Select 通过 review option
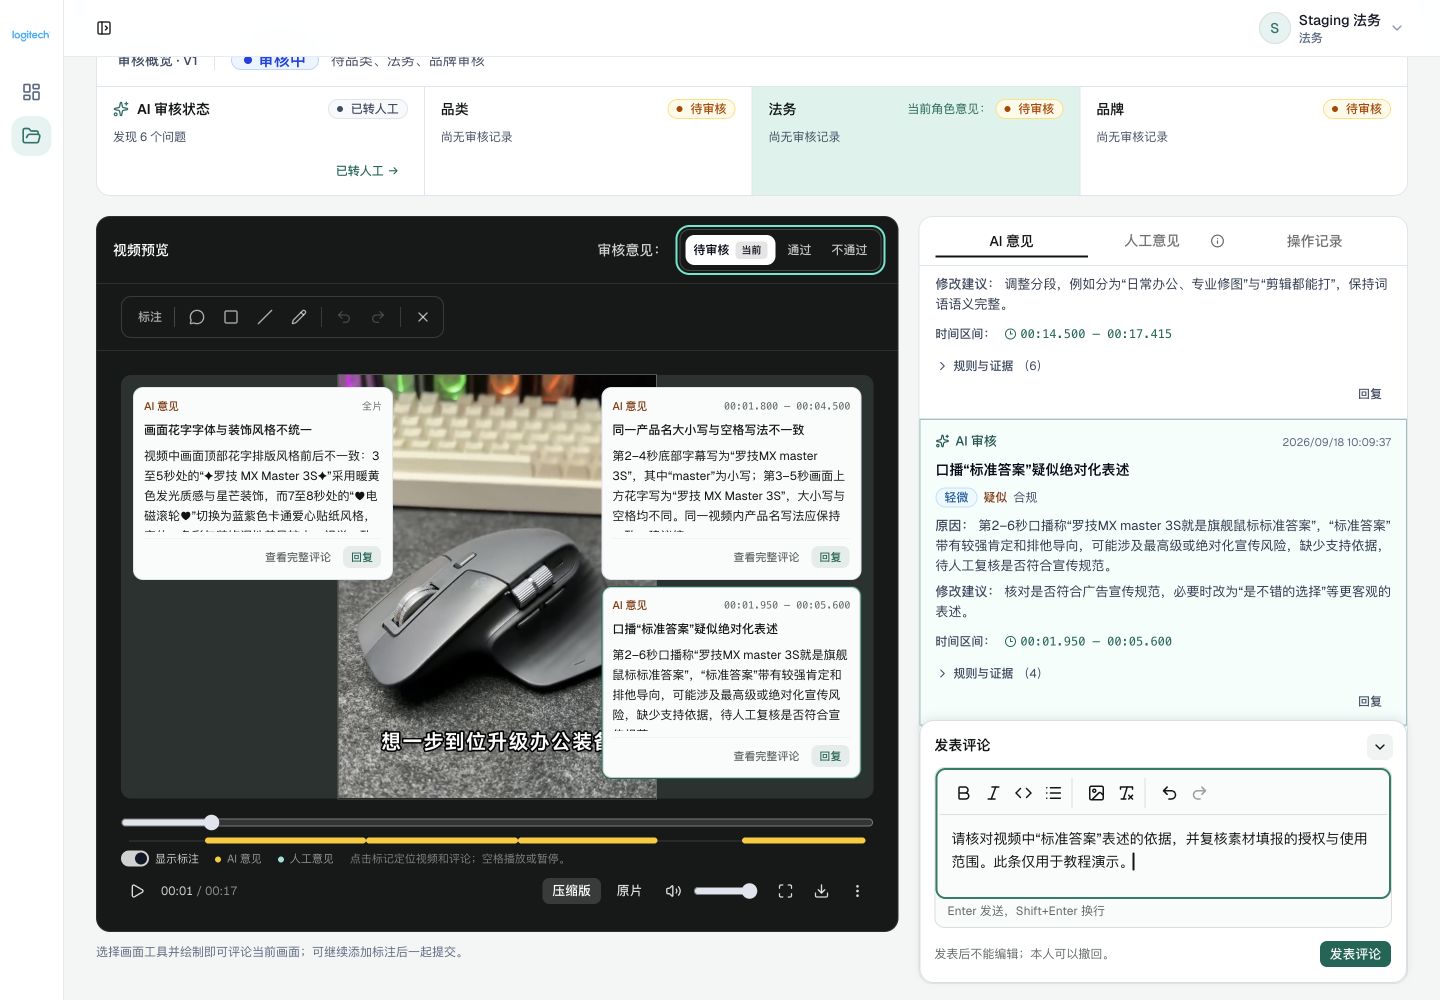This screenshot has width=1440, height=1000. tap(799, 250)
